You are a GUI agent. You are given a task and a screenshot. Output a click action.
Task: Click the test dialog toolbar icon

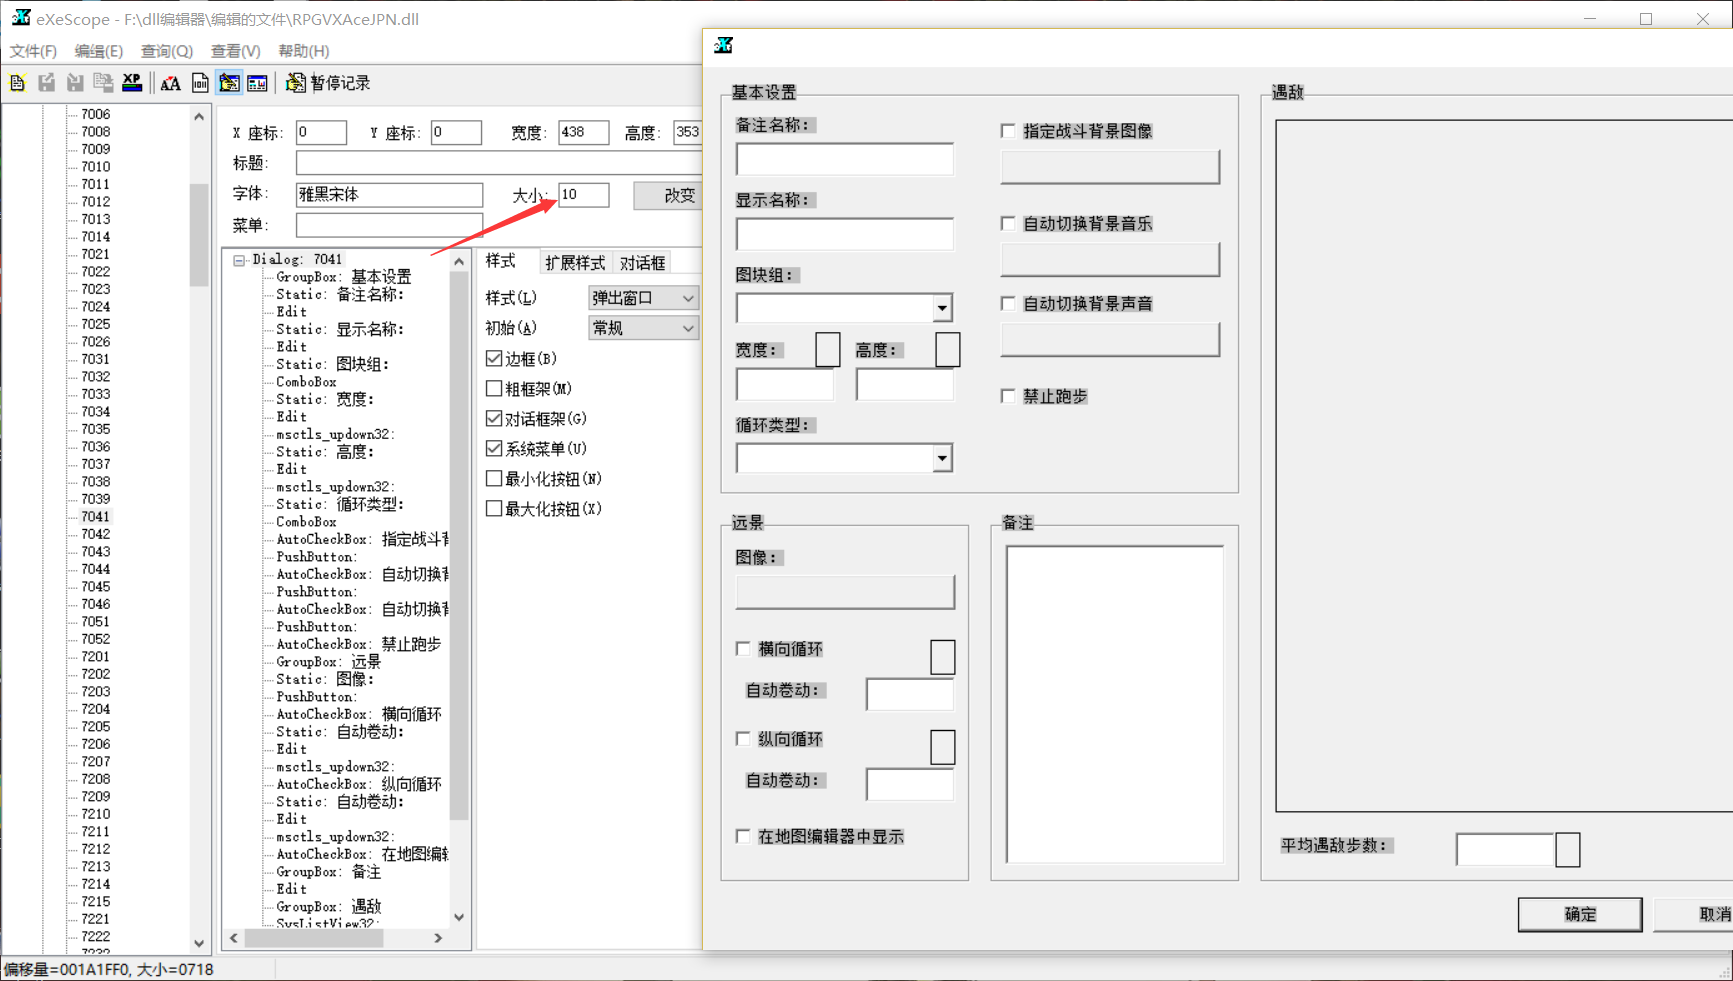(257, 83)
